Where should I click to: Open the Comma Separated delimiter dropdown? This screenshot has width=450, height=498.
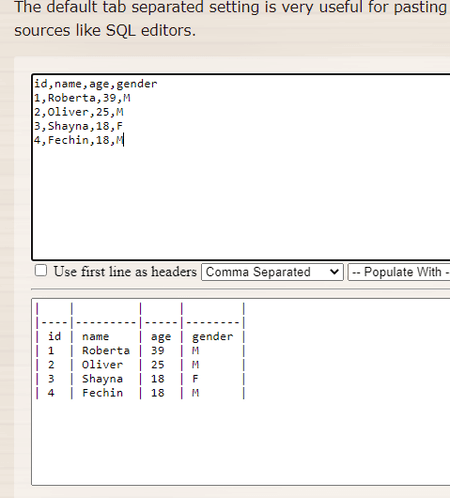point(272,272)
